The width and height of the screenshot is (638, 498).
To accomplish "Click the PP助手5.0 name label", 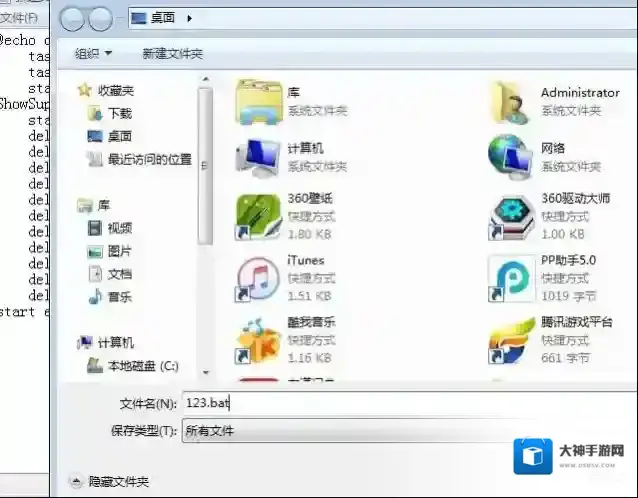I will (568, 260).
